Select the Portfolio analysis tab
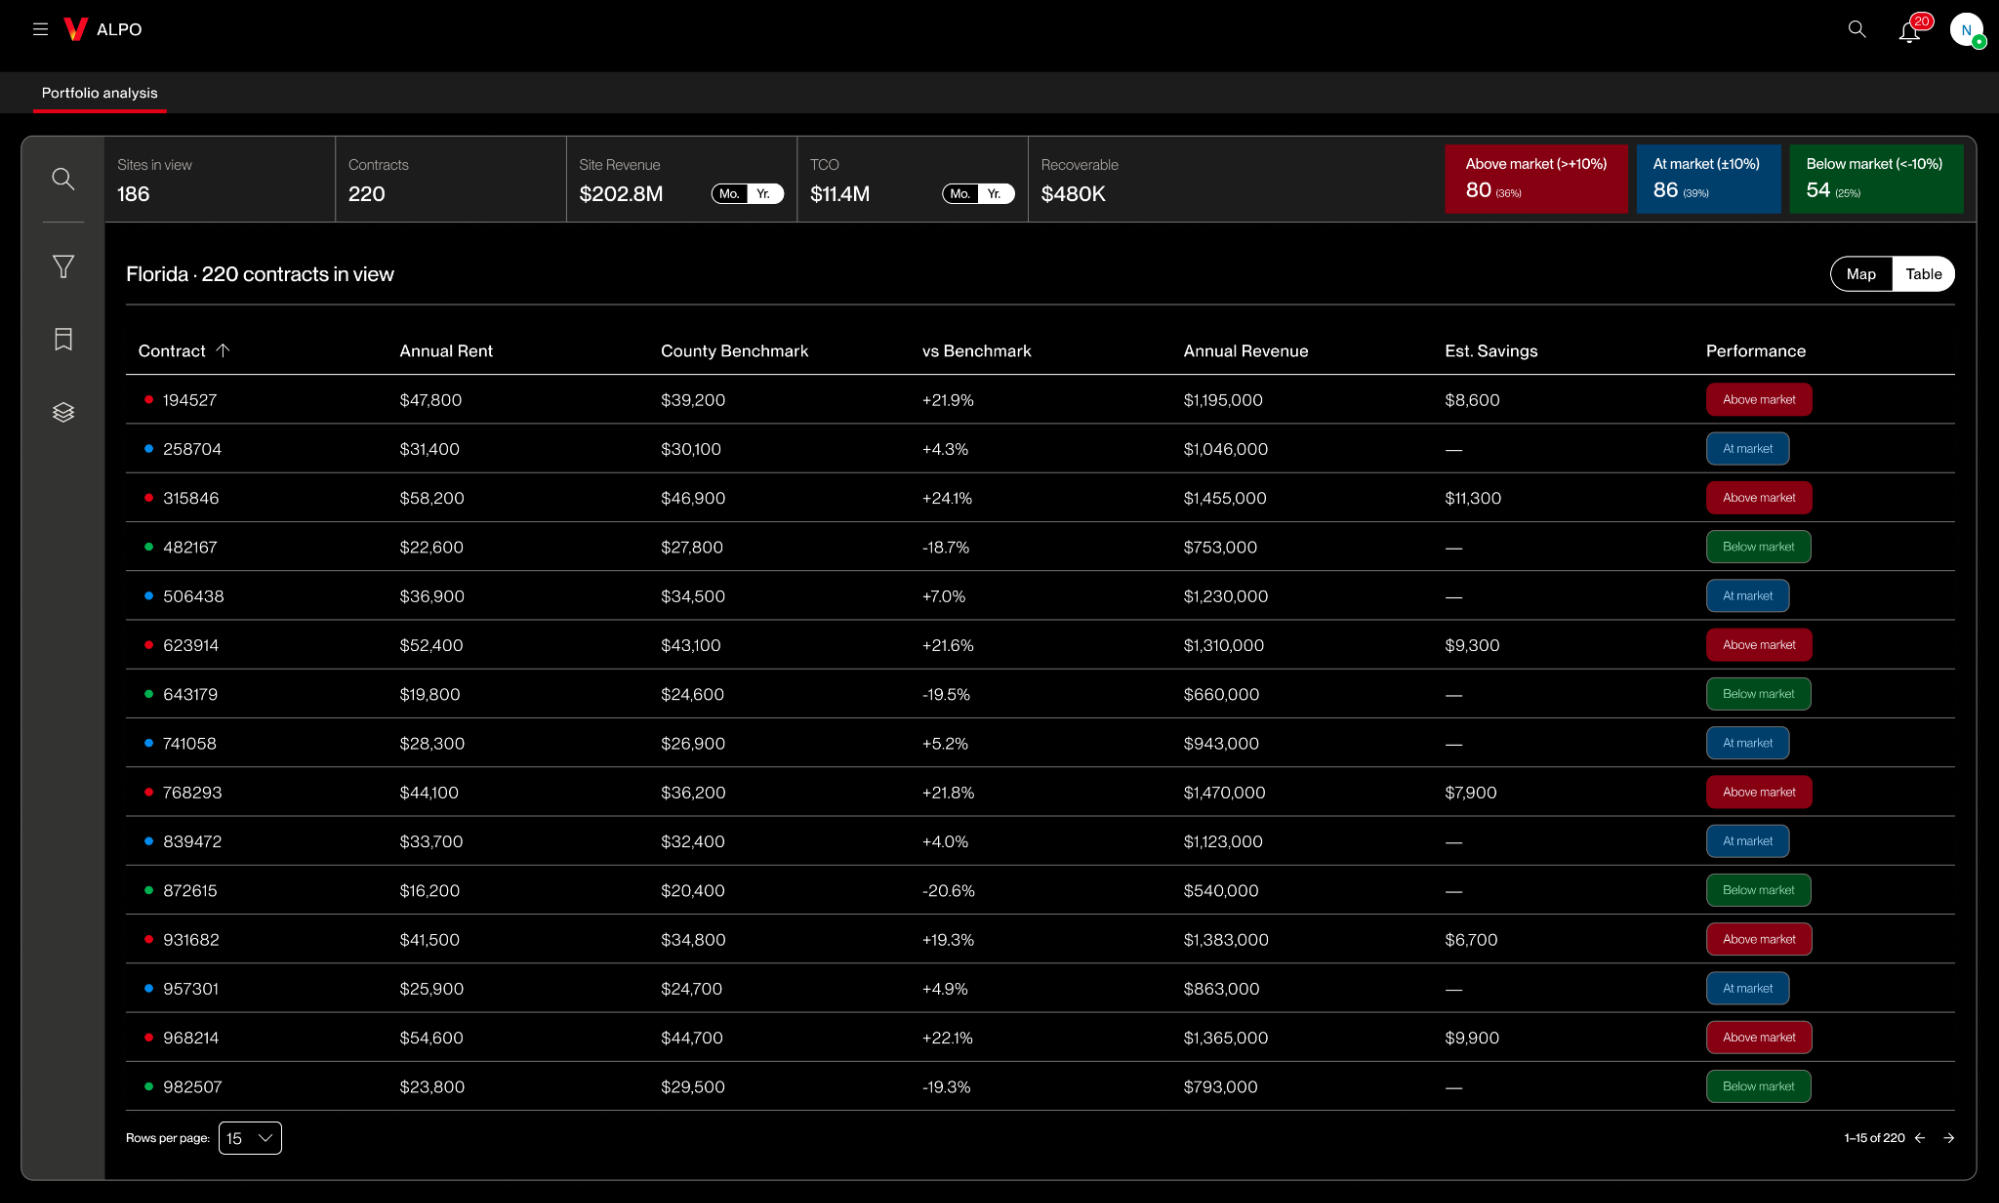 (x=99, y=93)
